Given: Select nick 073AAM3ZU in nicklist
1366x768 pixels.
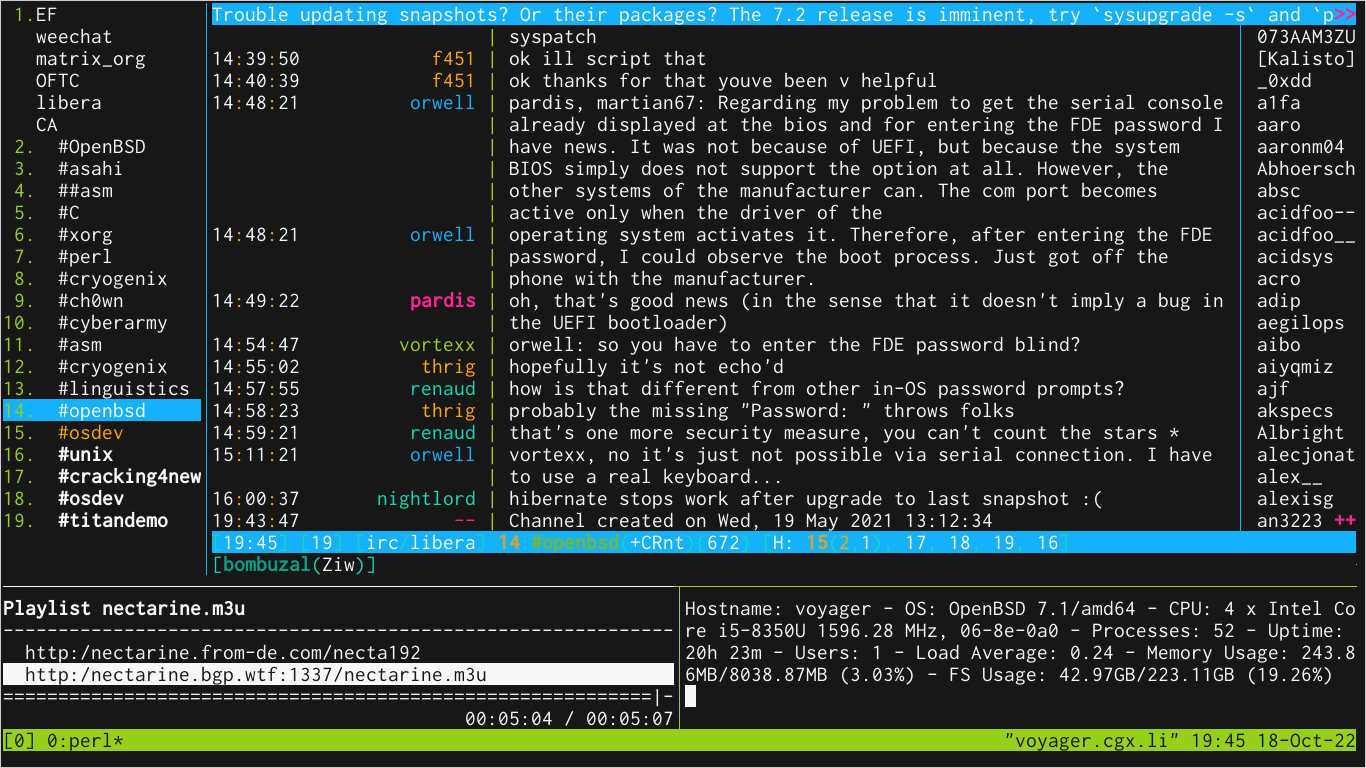Looking at the screenshot, I should [1306, 37].
